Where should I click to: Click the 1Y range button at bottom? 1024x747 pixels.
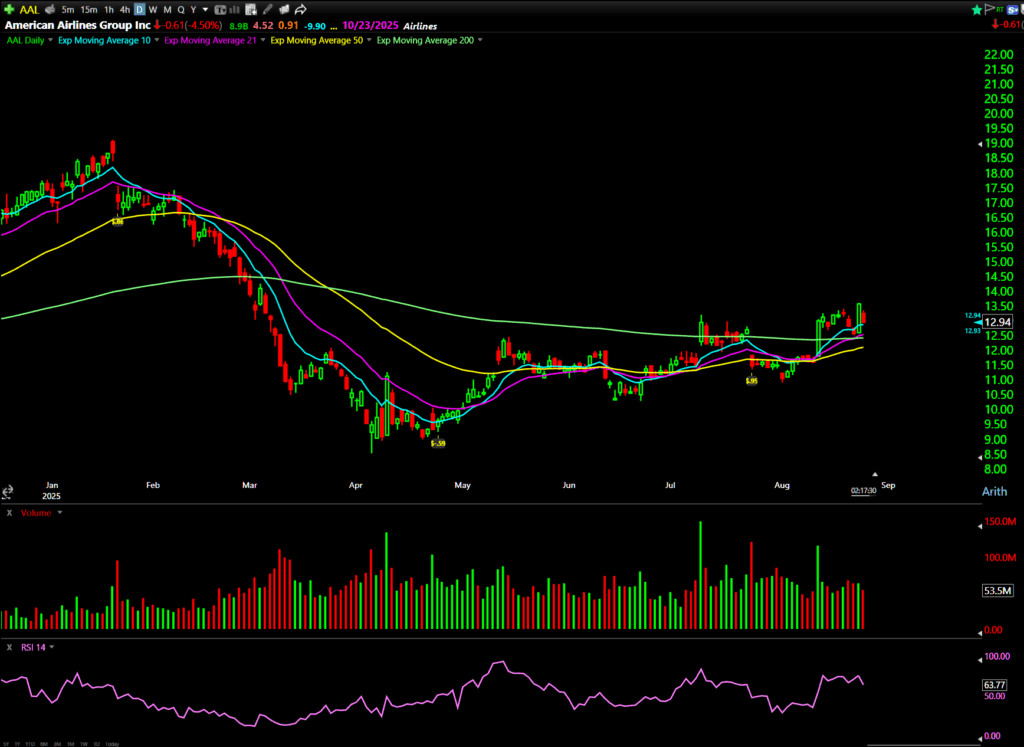tap(18, 744)
